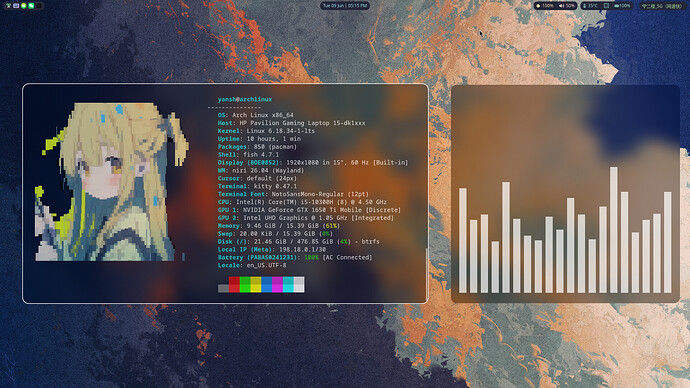Click the brightness 100% indicator

click(x=545, y=6)
